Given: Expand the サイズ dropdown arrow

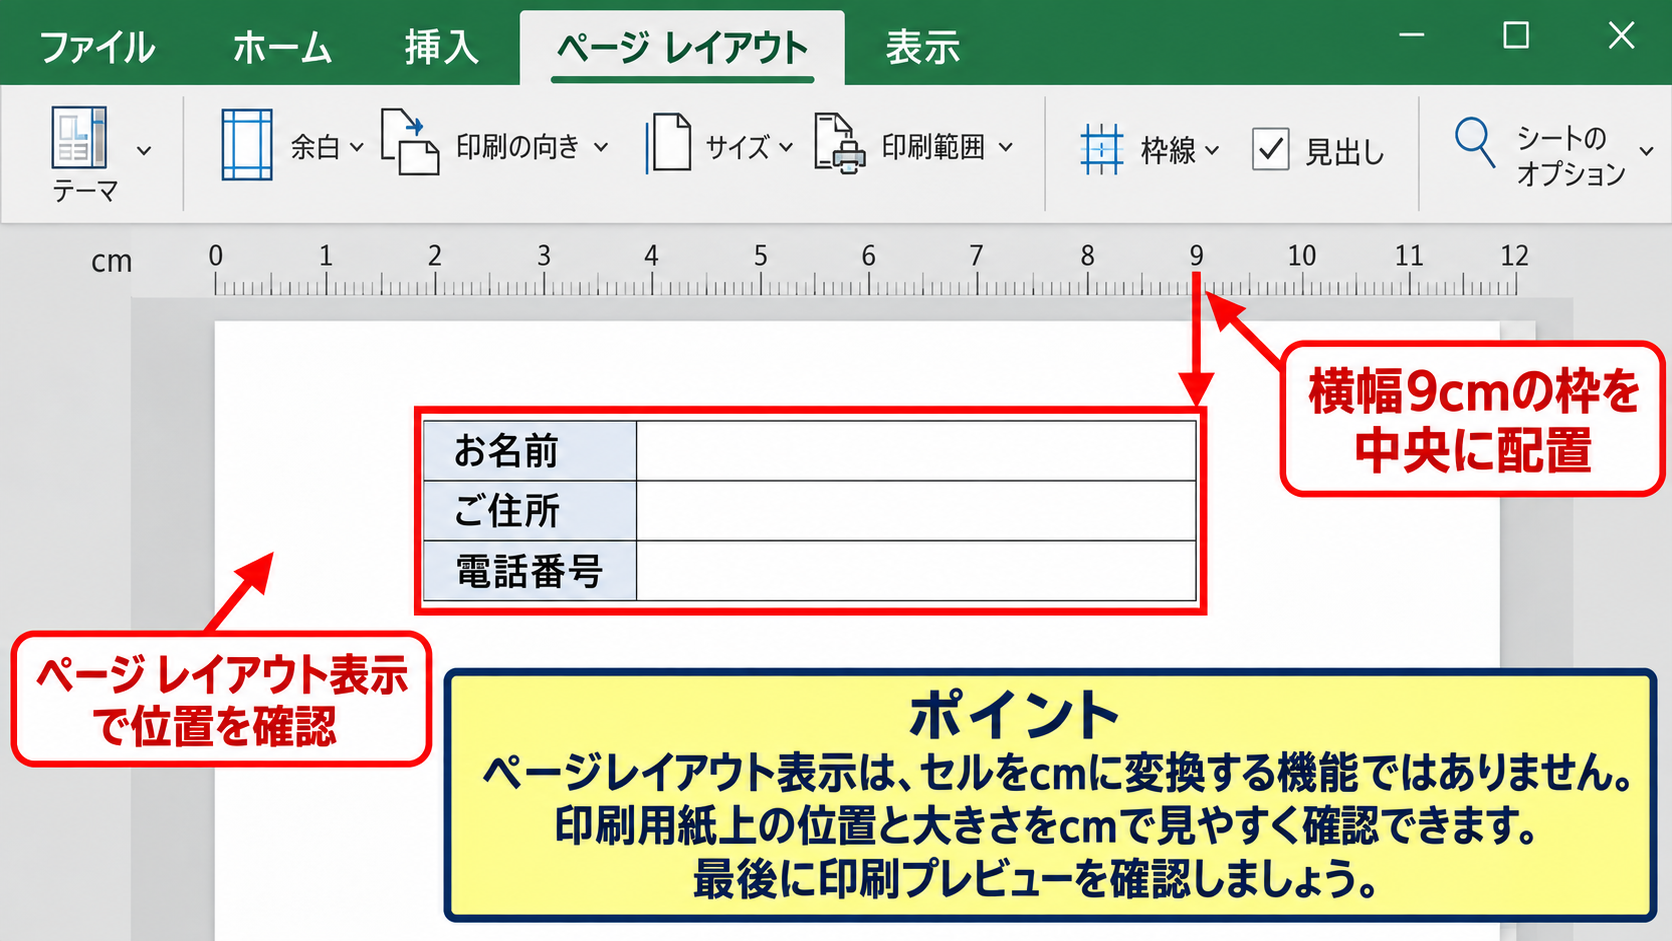Looking at the screenshot, I should (x=786, y=147).
